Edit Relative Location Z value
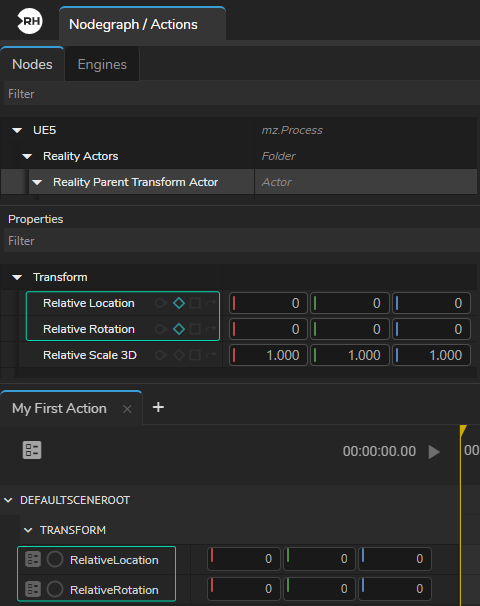 point(431,303)
